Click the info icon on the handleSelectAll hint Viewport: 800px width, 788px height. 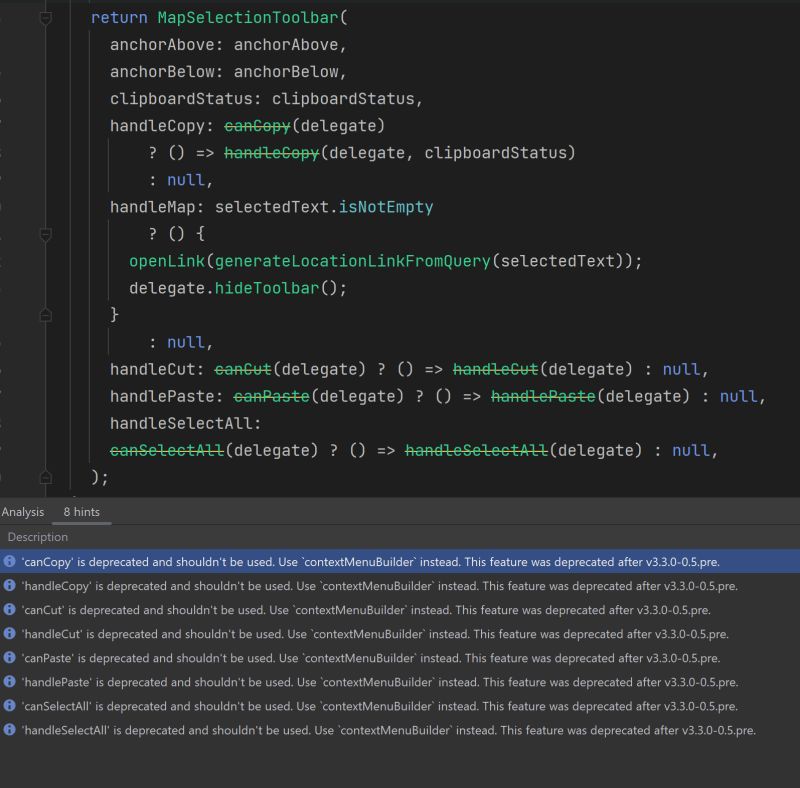click(10, 730)
